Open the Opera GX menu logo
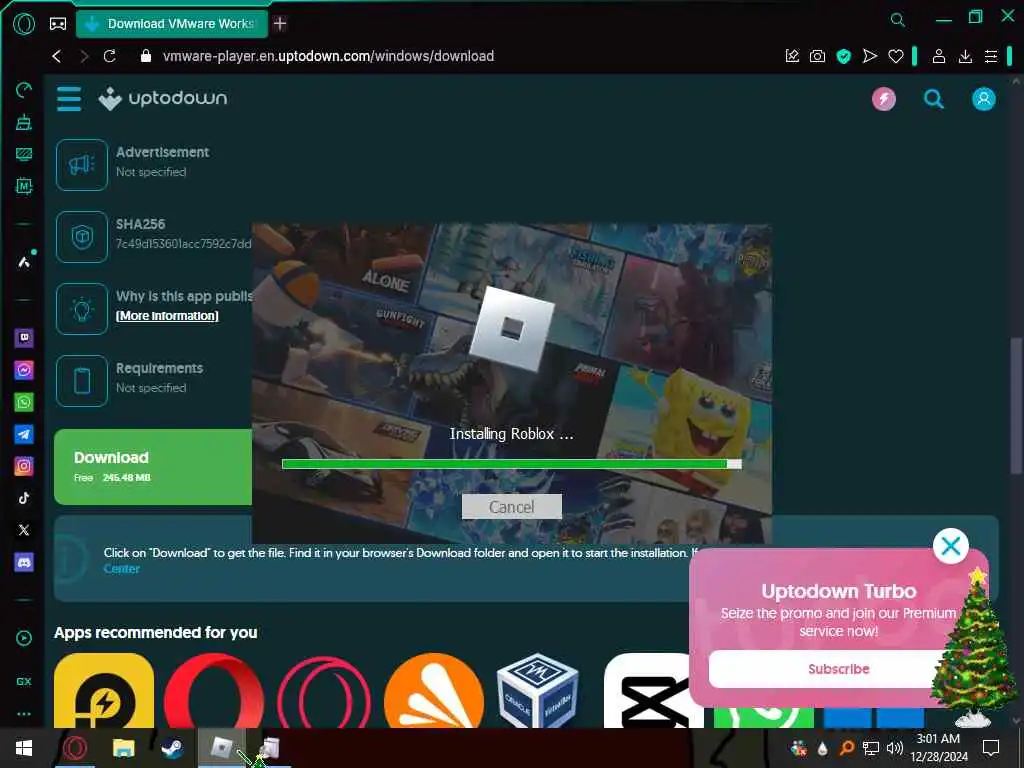Viewport: 1024px width, 768px height. (24, 24)
